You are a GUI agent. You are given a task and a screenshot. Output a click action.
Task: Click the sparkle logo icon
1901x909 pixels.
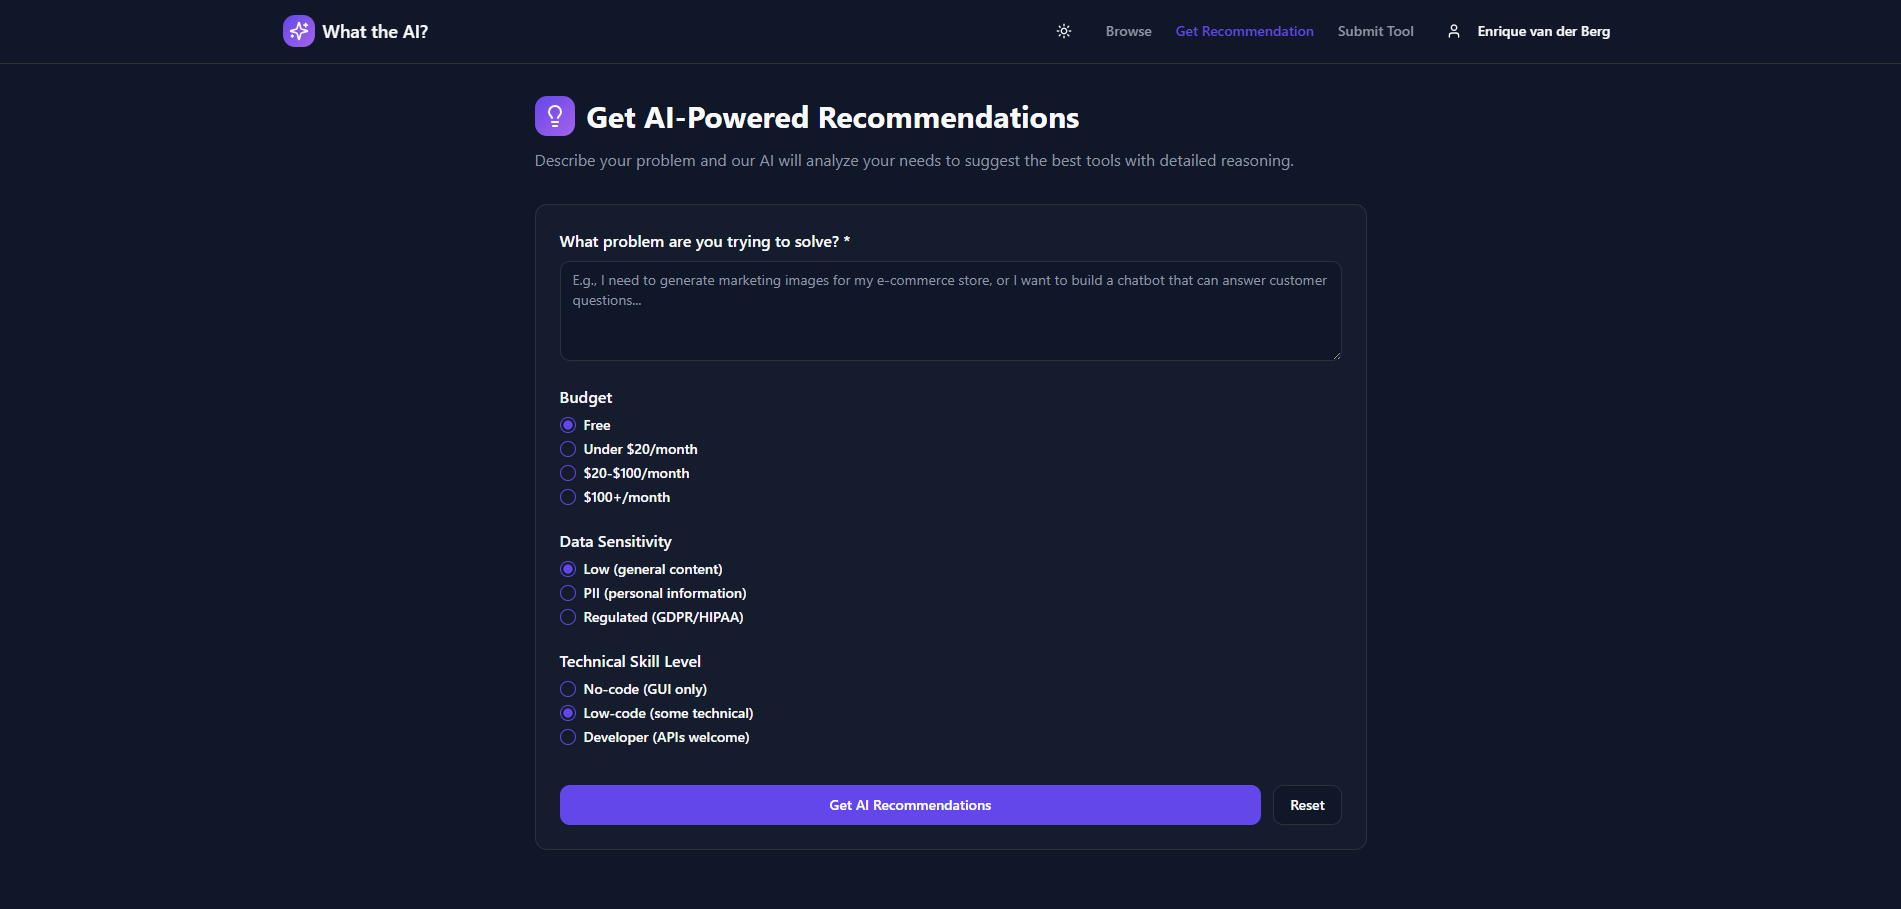298,31
